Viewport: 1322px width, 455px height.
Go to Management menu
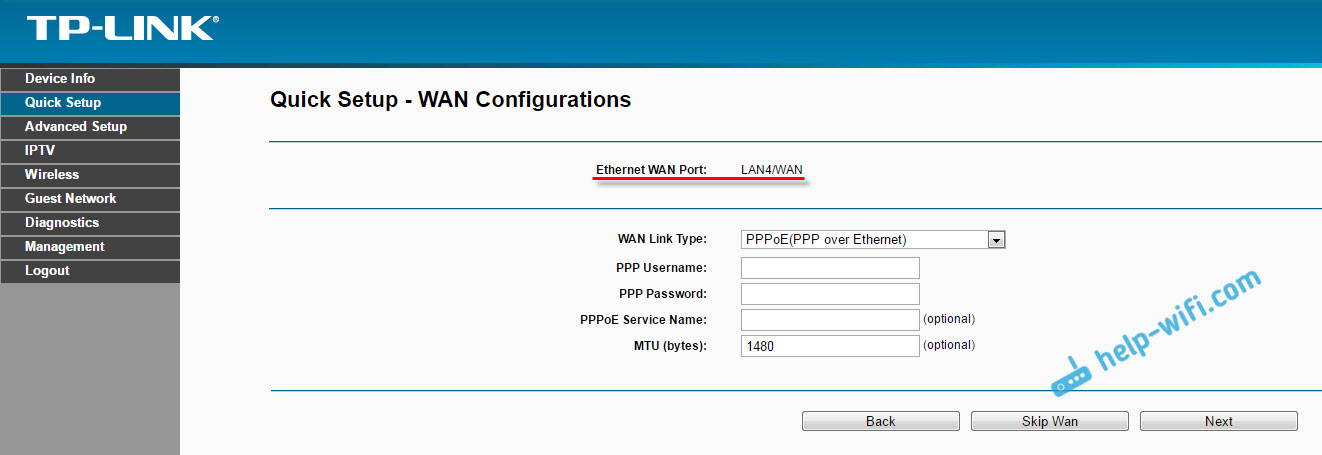65,247
